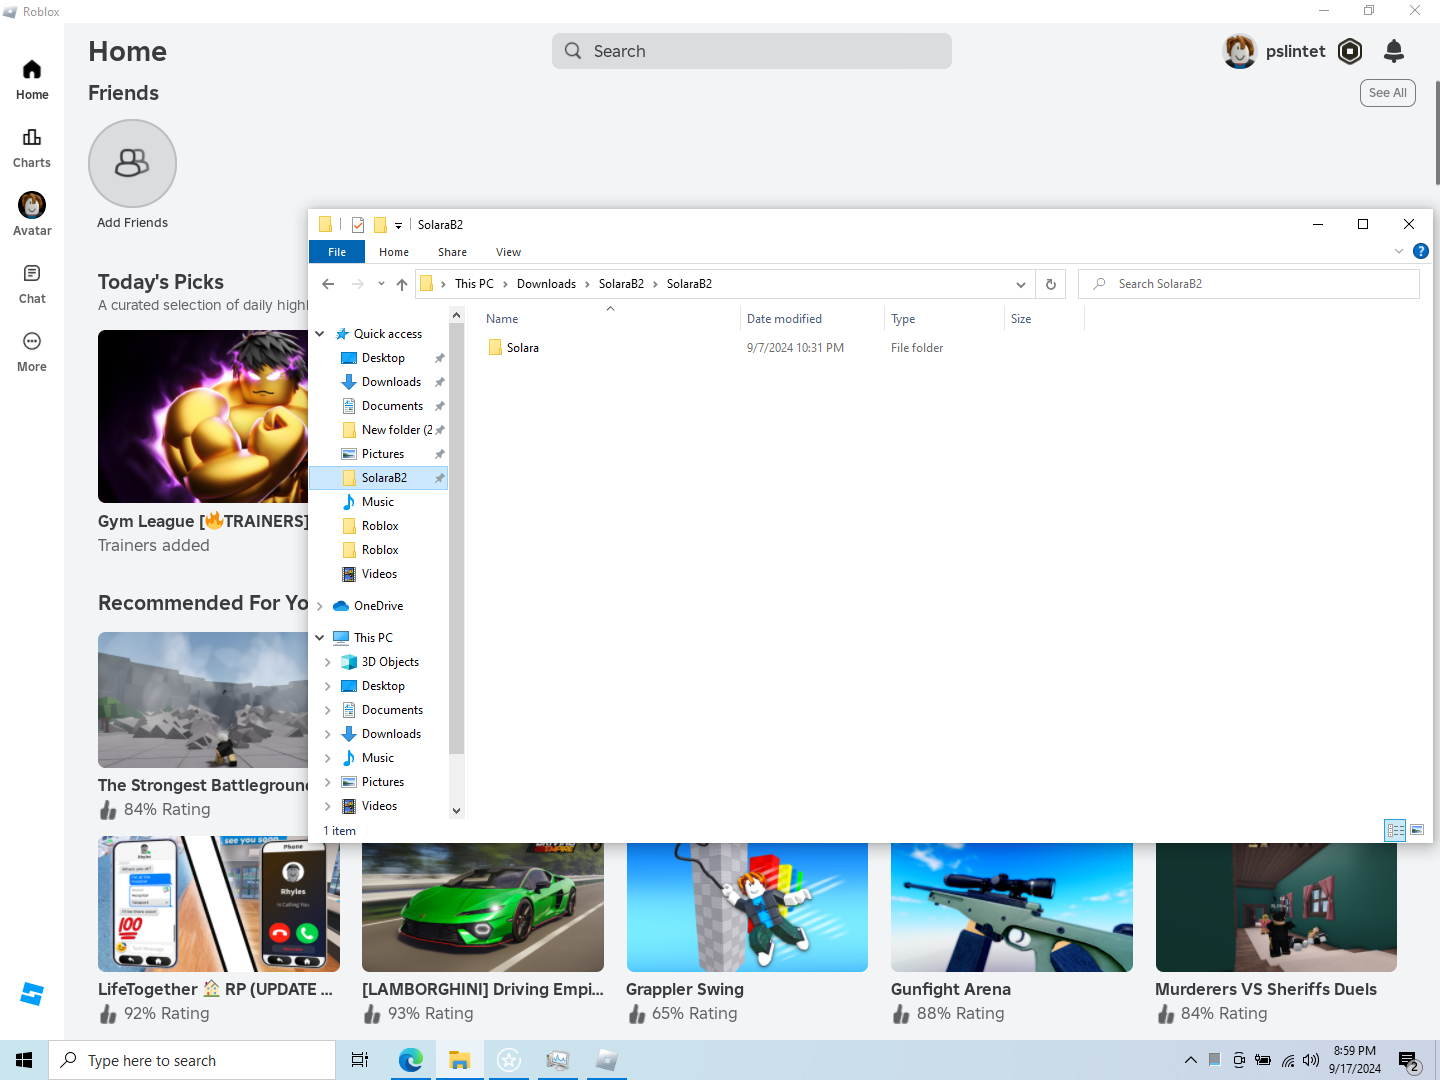1440x1080 pixels.
Task: Open the File menu tab
Action: 337,252
